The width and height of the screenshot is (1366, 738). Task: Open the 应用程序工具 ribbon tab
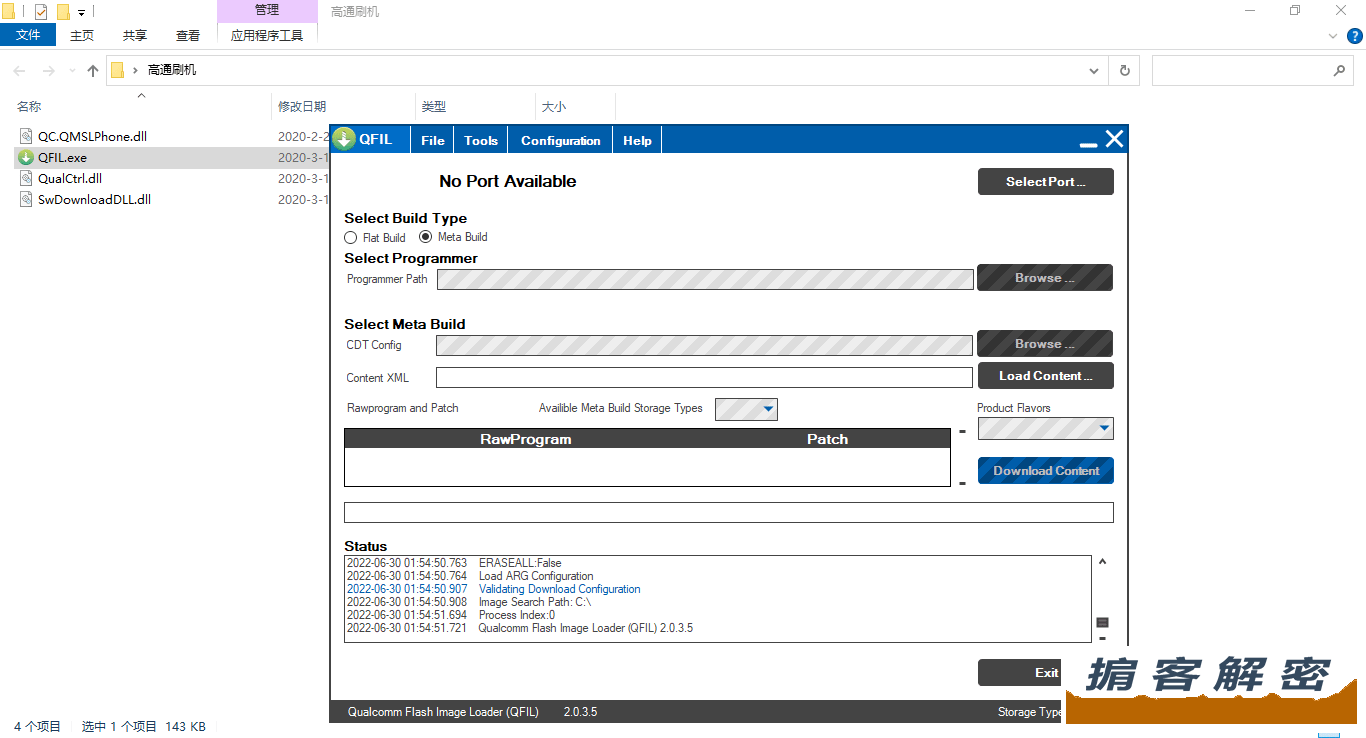(x=267, y=35)
